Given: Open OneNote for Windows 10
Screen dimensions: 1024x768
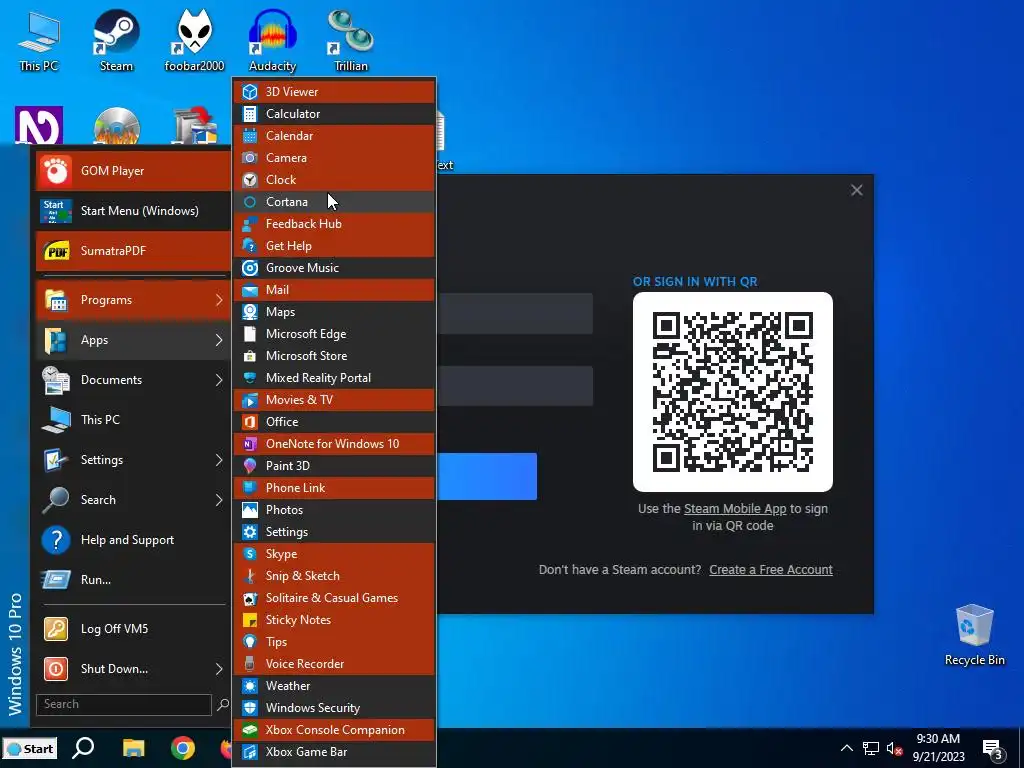Looking at the screenshot, I should click(334, 443).
